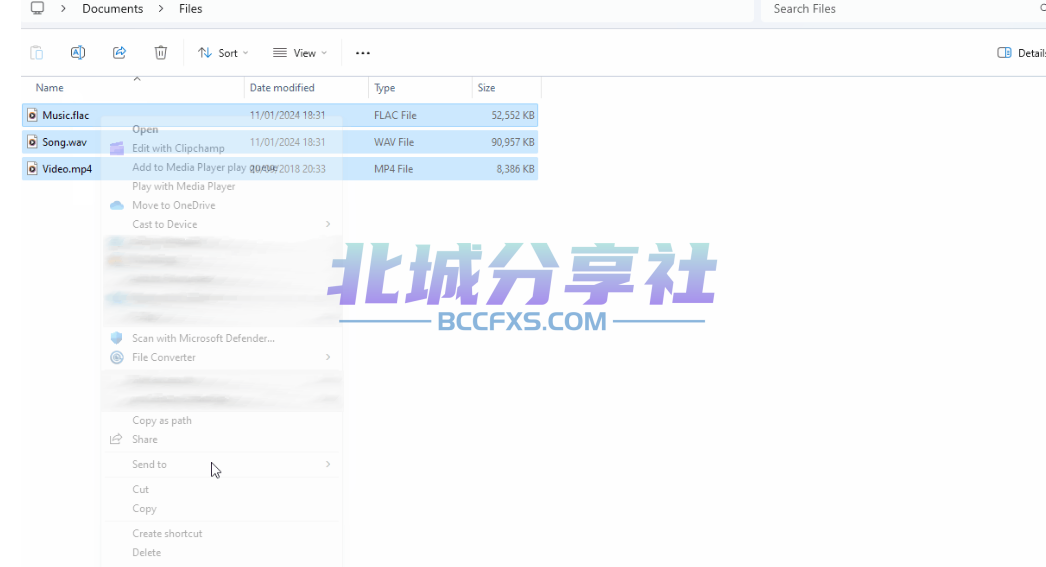Click the 8,386 KB size cell
Screen dimensions: 1046x567
click(515, 169)
